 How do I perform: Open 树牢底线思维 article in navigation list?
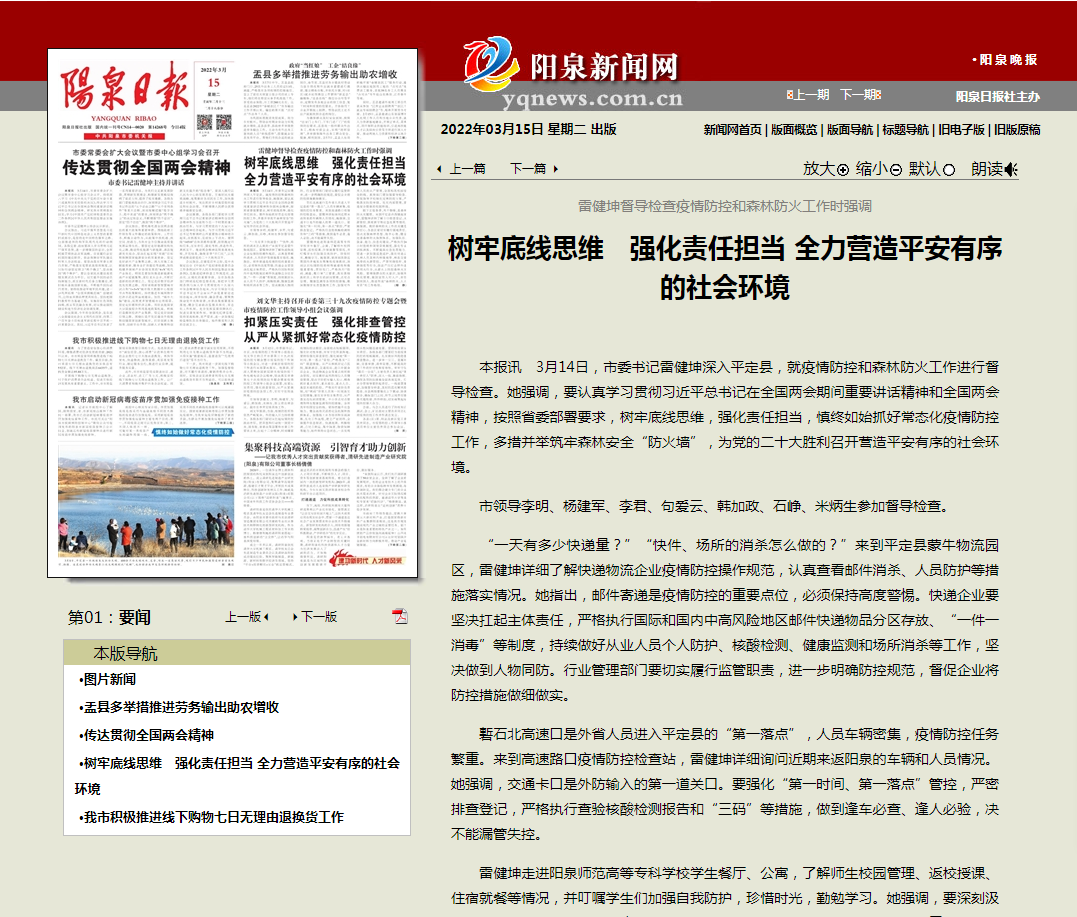237,776
